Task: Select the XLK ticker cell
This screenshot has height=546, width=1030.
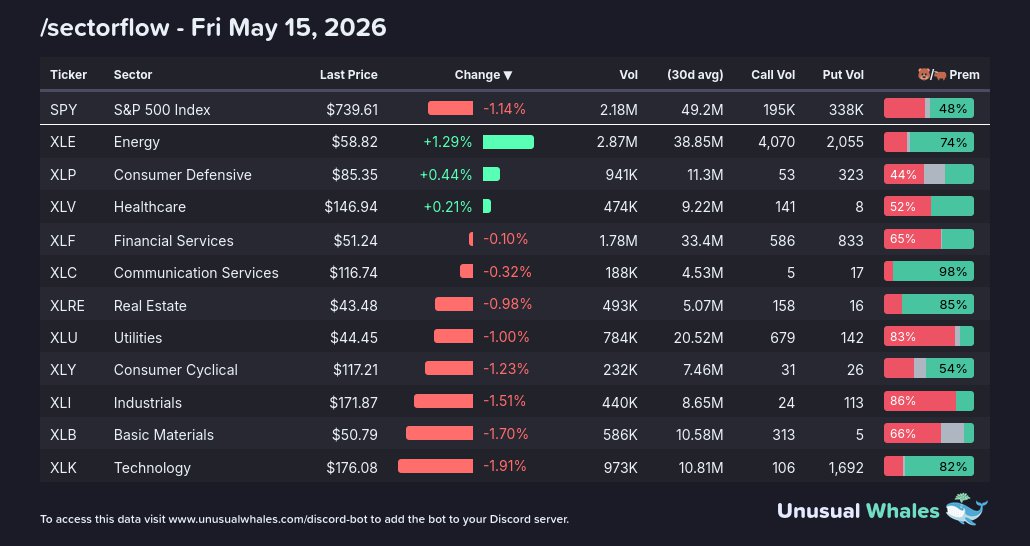Action: 63,468
